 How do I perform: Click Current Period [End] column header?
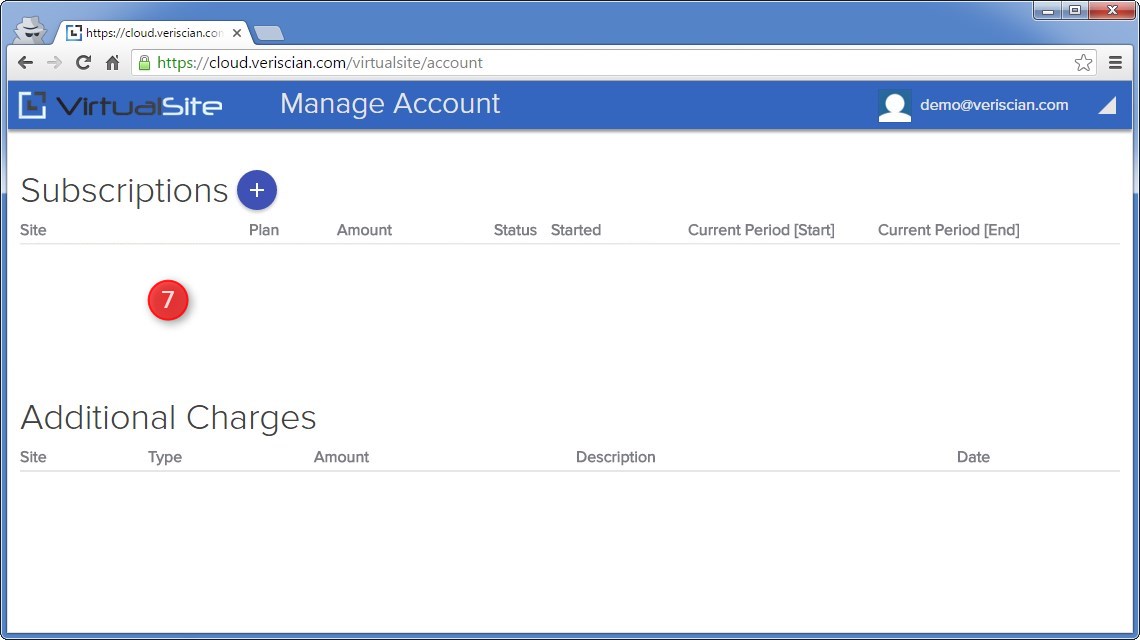coord(949,230)
